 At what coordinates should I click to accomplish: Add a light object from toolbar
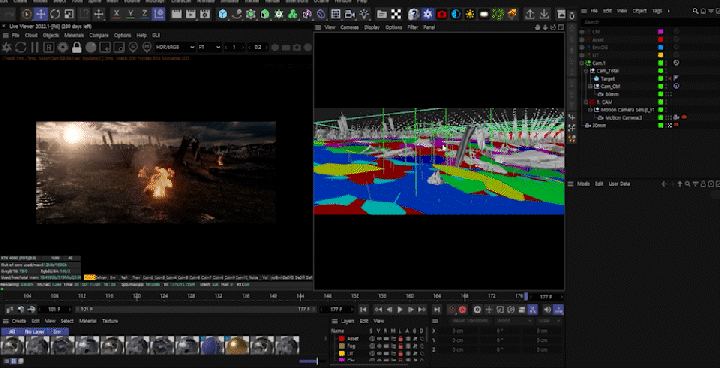(x=364, y=14)
